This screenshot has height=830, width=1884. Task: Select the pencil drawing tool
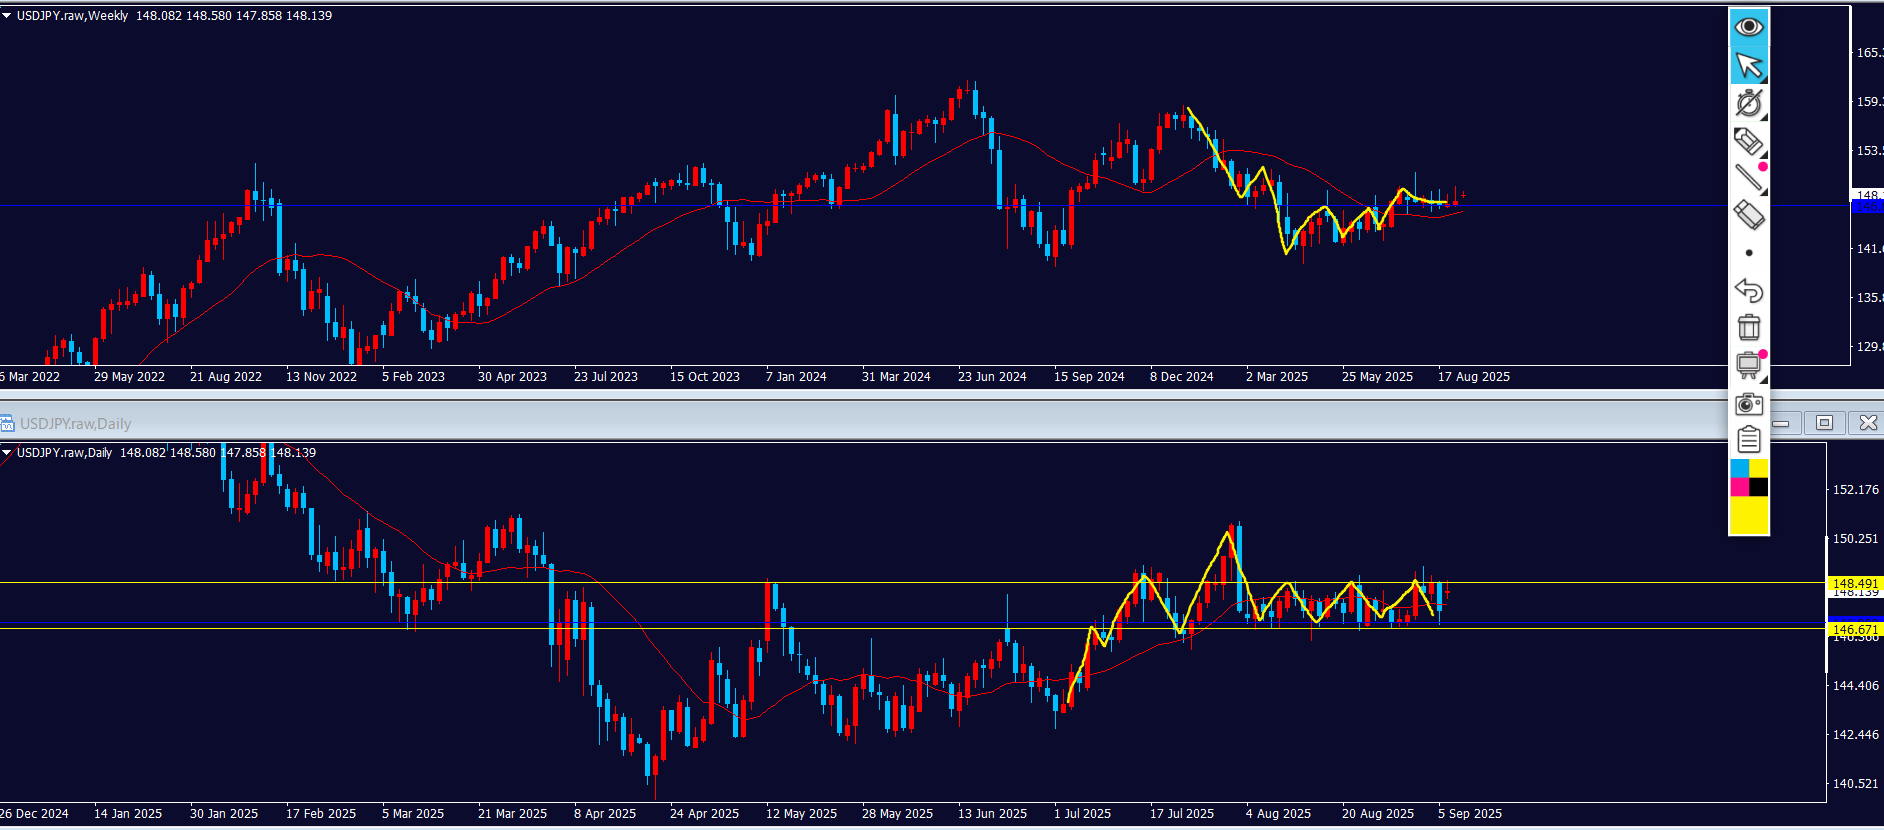1748,141
